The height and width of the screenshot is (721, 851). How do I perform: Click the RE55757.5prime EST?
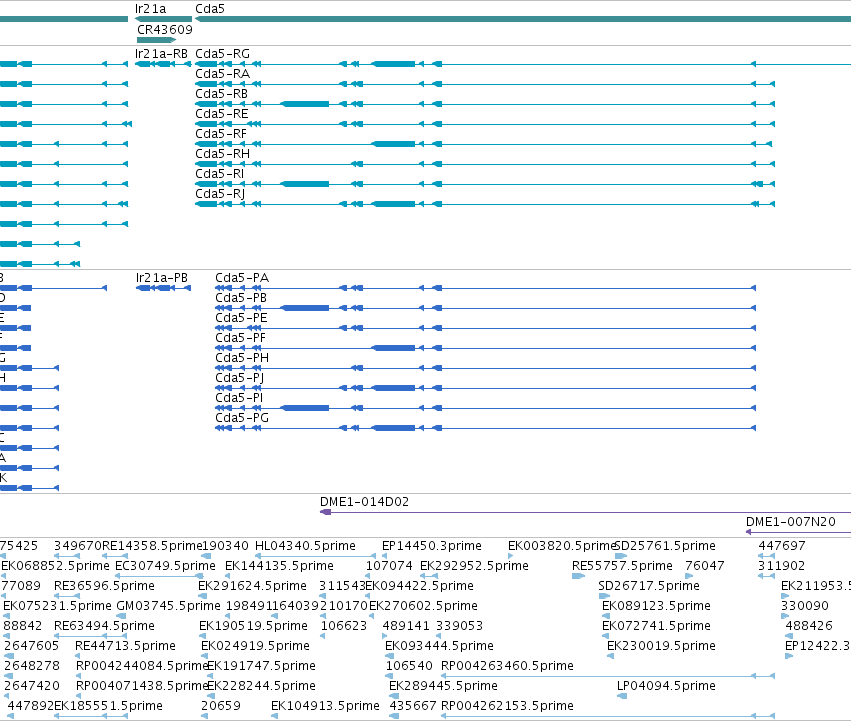point(579,576)
